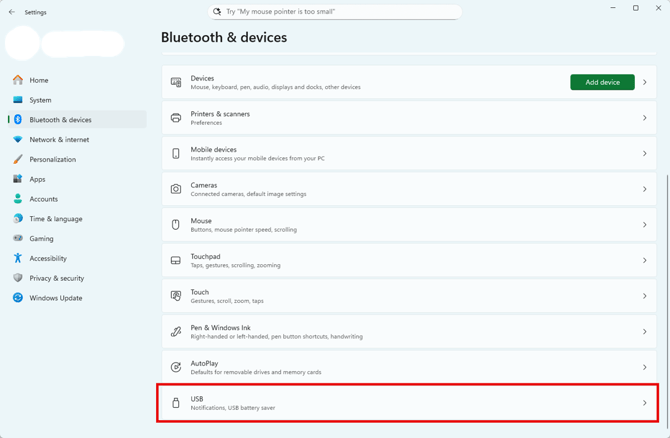Image resolution: width=670 pixels, height=438 pixels.
Task: Click the search magnifier icon
Action: point(217,12)
